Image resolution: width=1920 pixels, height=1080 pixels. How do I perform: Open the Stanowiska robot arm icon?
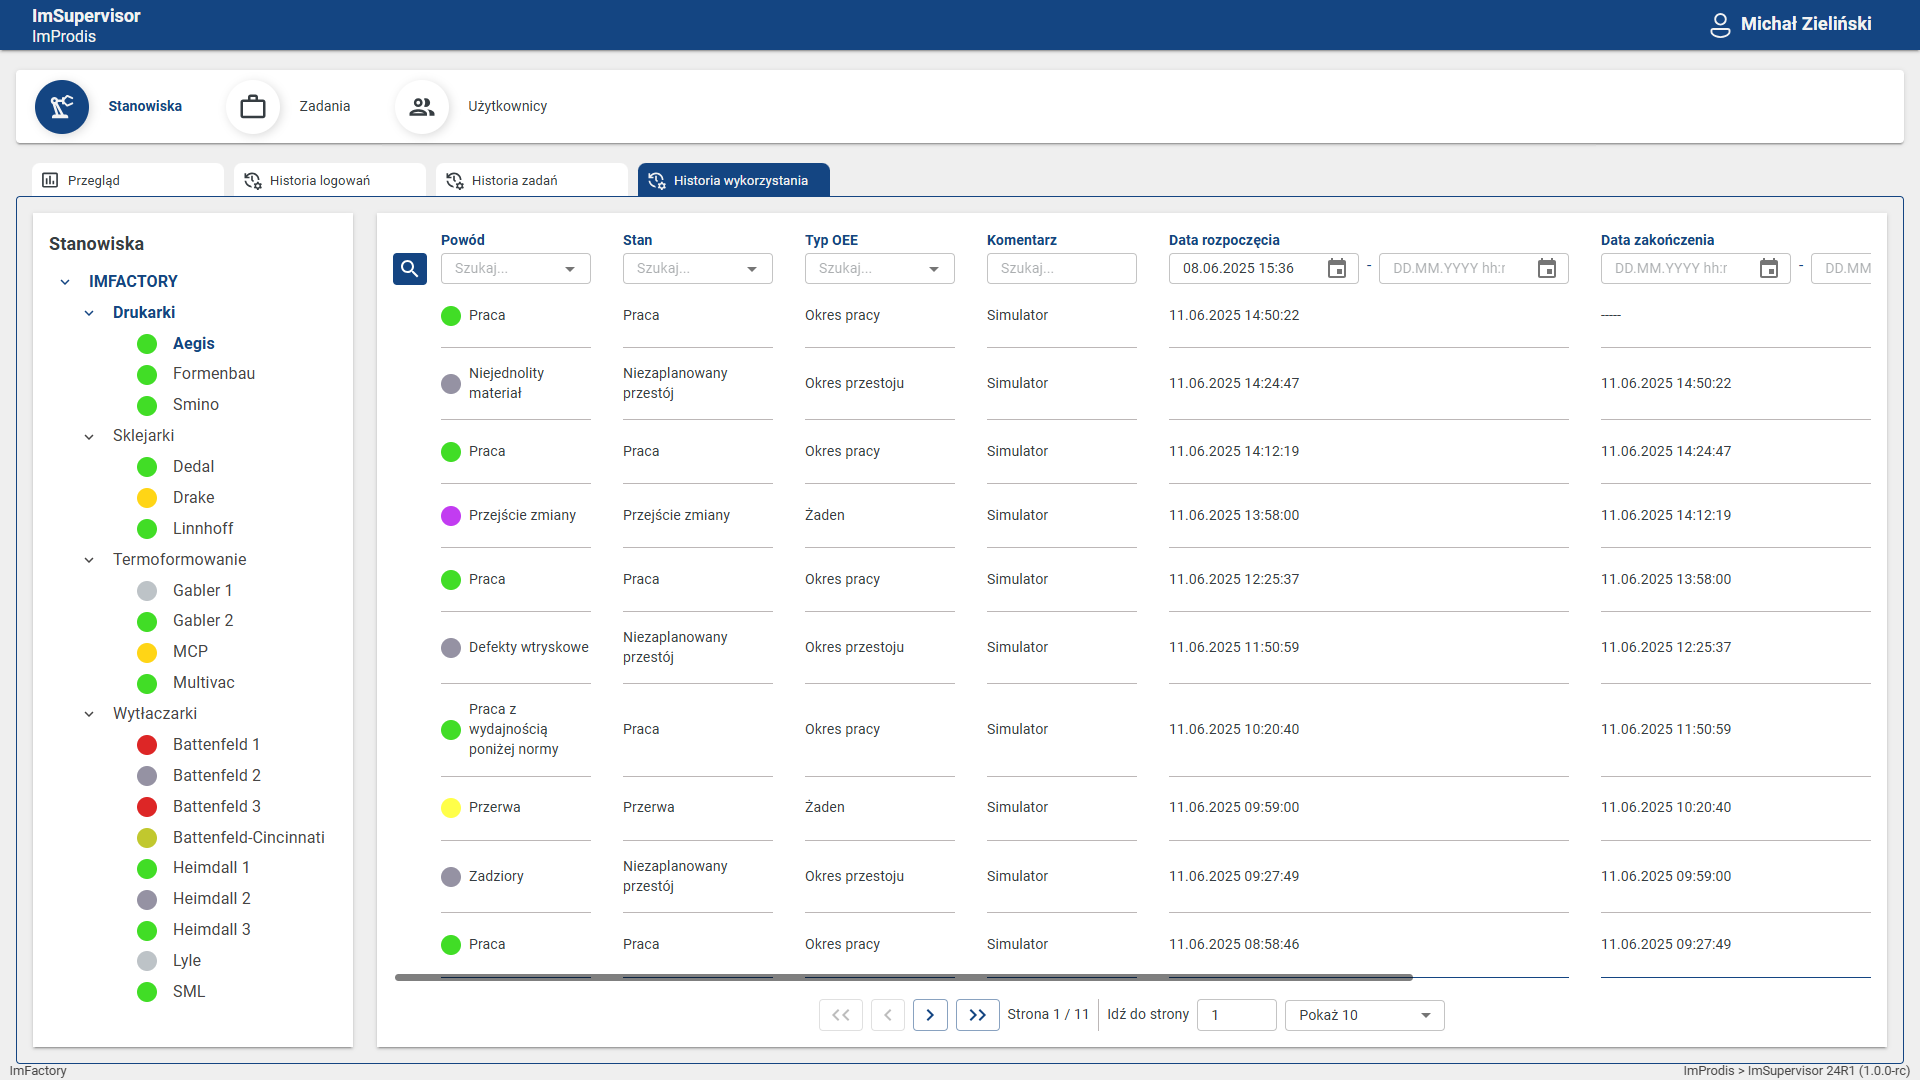(62, 106)
